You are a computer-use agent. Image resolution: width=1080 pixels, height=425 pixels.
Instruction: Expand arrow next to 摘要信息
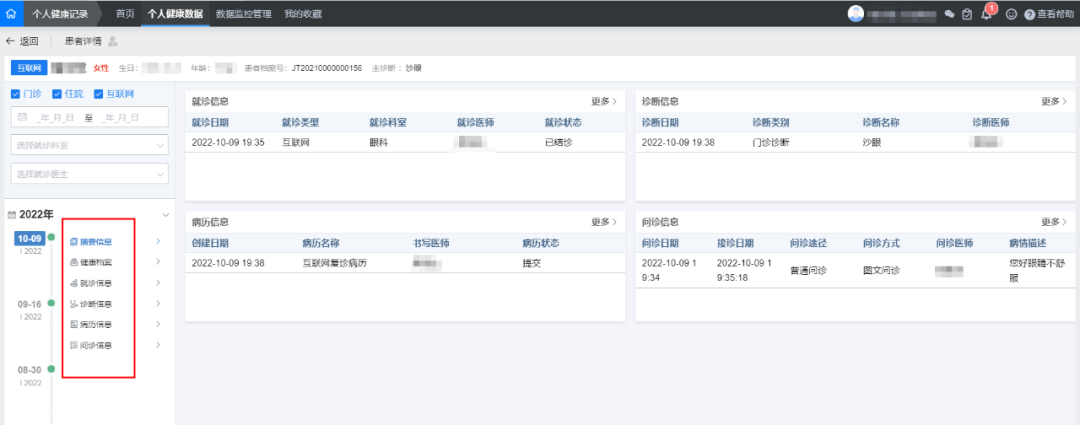[158, 242]
